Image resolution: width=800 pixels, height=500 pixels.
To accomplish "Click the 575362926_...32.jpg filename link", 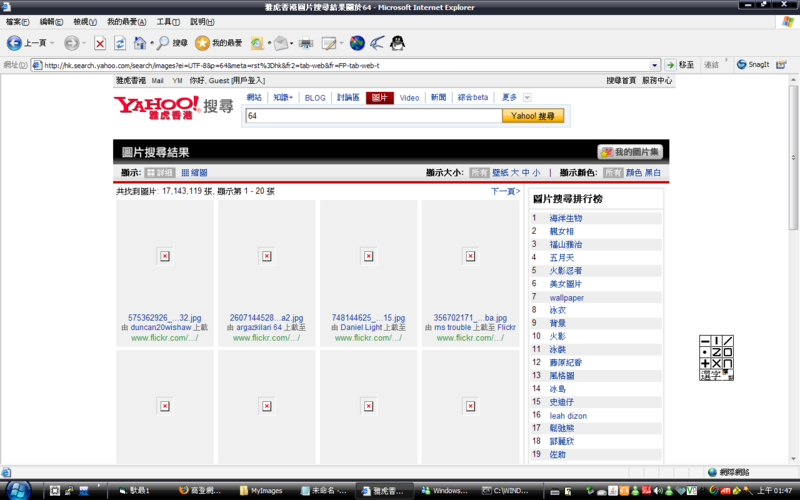I will (164, 318).
